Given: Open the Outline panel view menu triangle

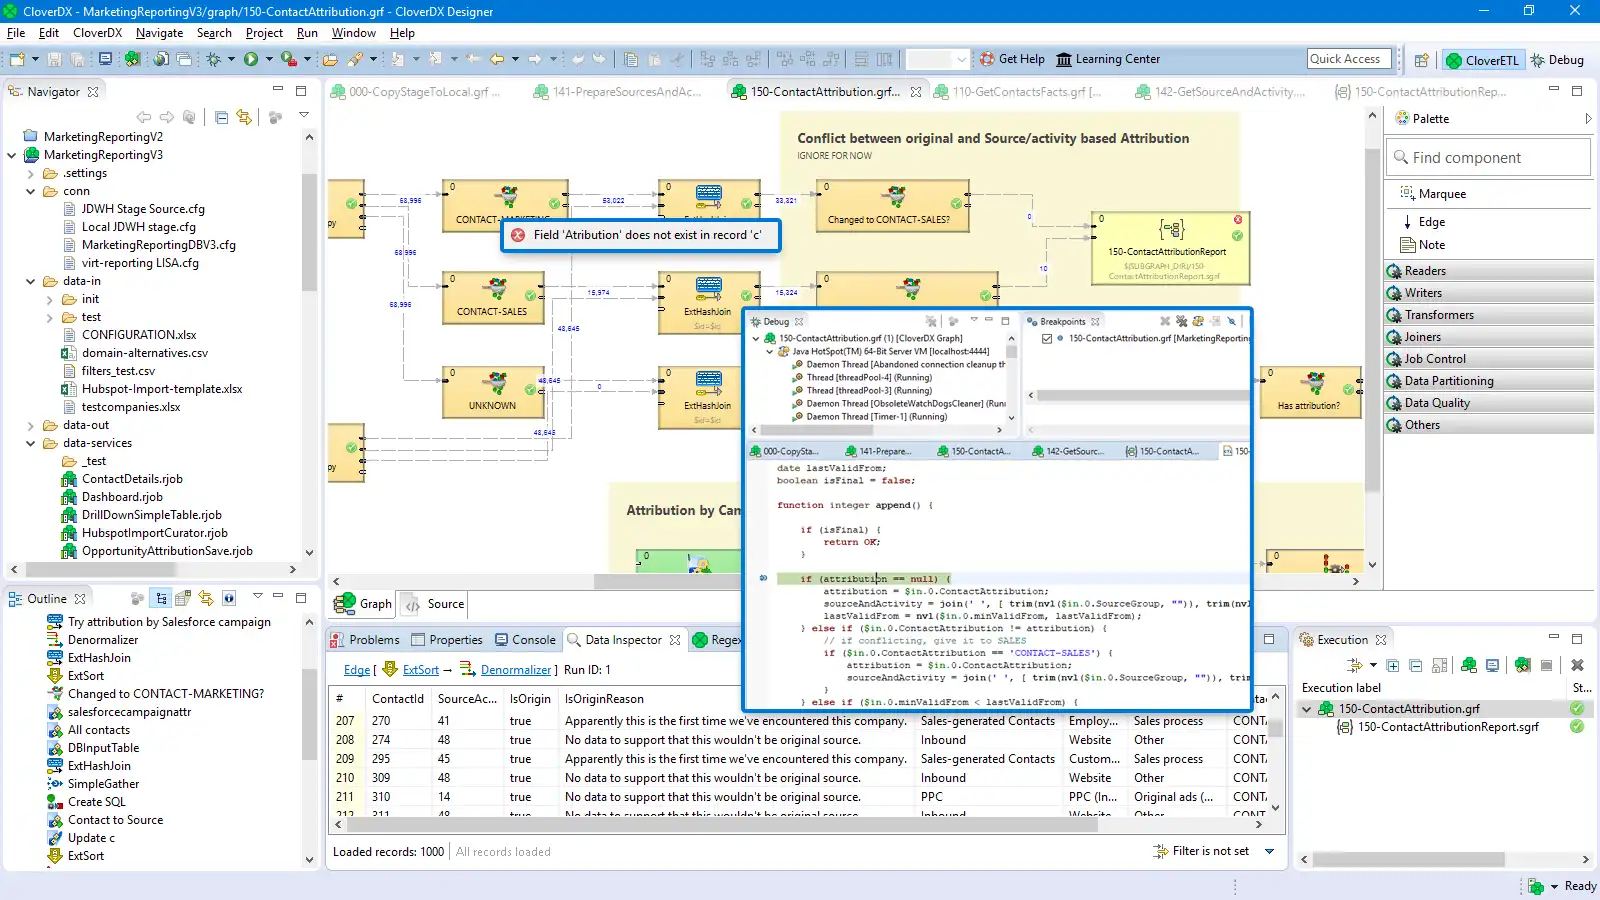Looking at the screenshot, I should coord(258,597).
